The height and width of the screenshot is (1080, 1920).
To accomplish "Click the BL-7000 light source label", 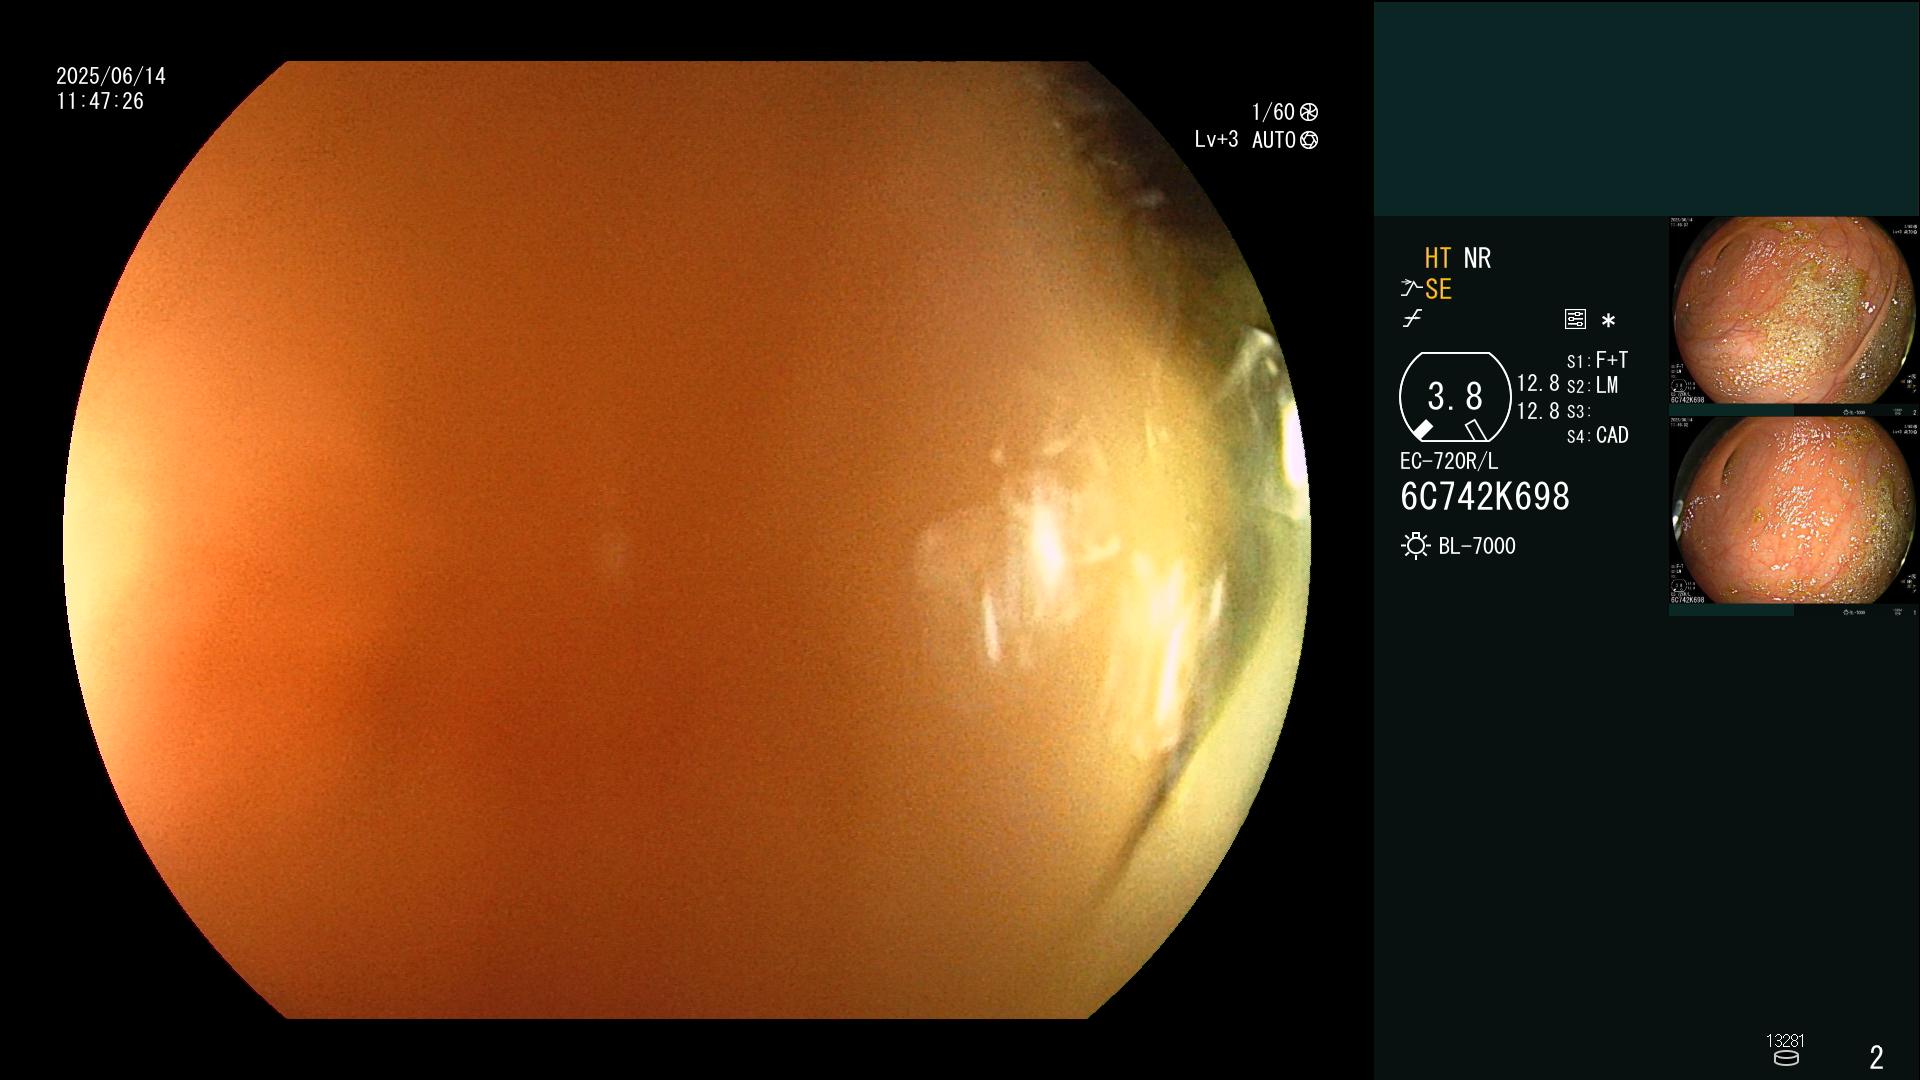I will pyautogui.click(x=1477, y=546).
